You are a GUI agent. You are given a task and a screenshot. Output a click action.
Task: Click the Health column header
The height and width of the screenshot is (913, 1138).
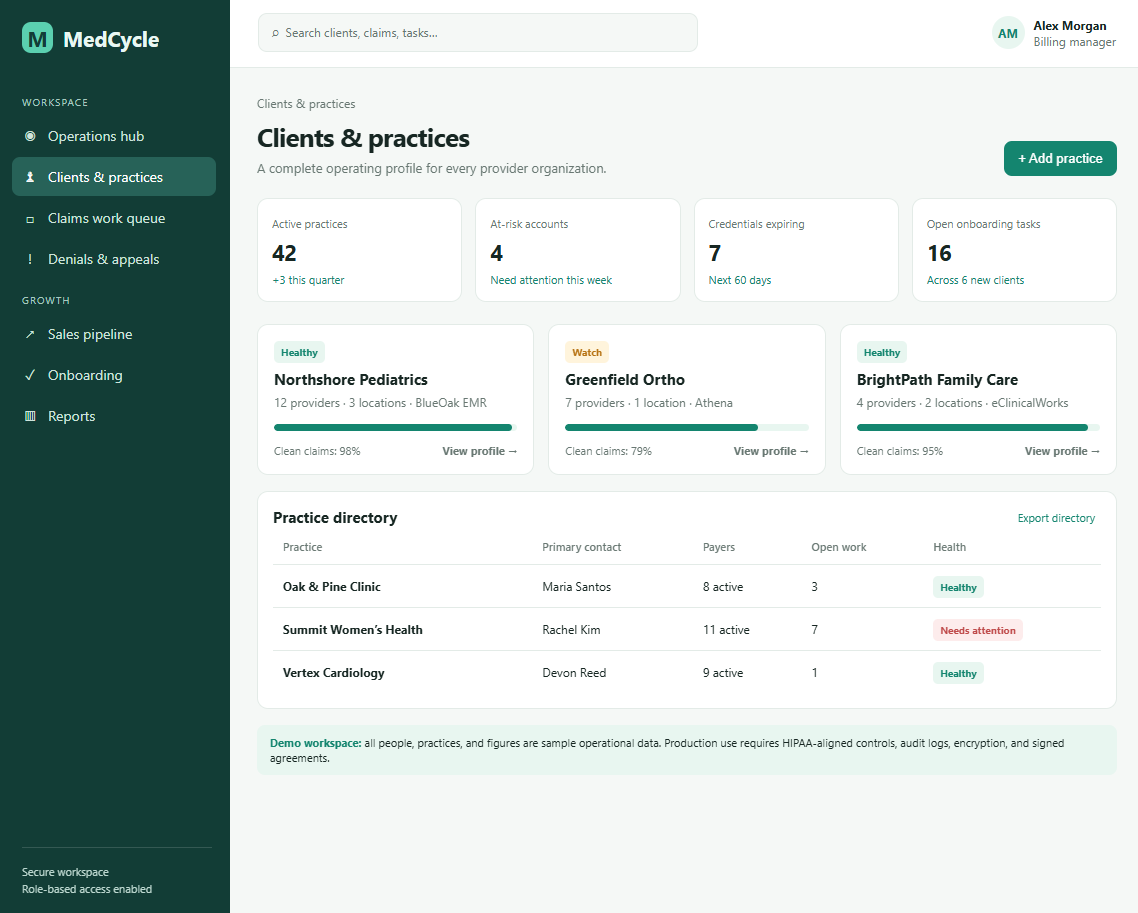(x=949, y=547)
